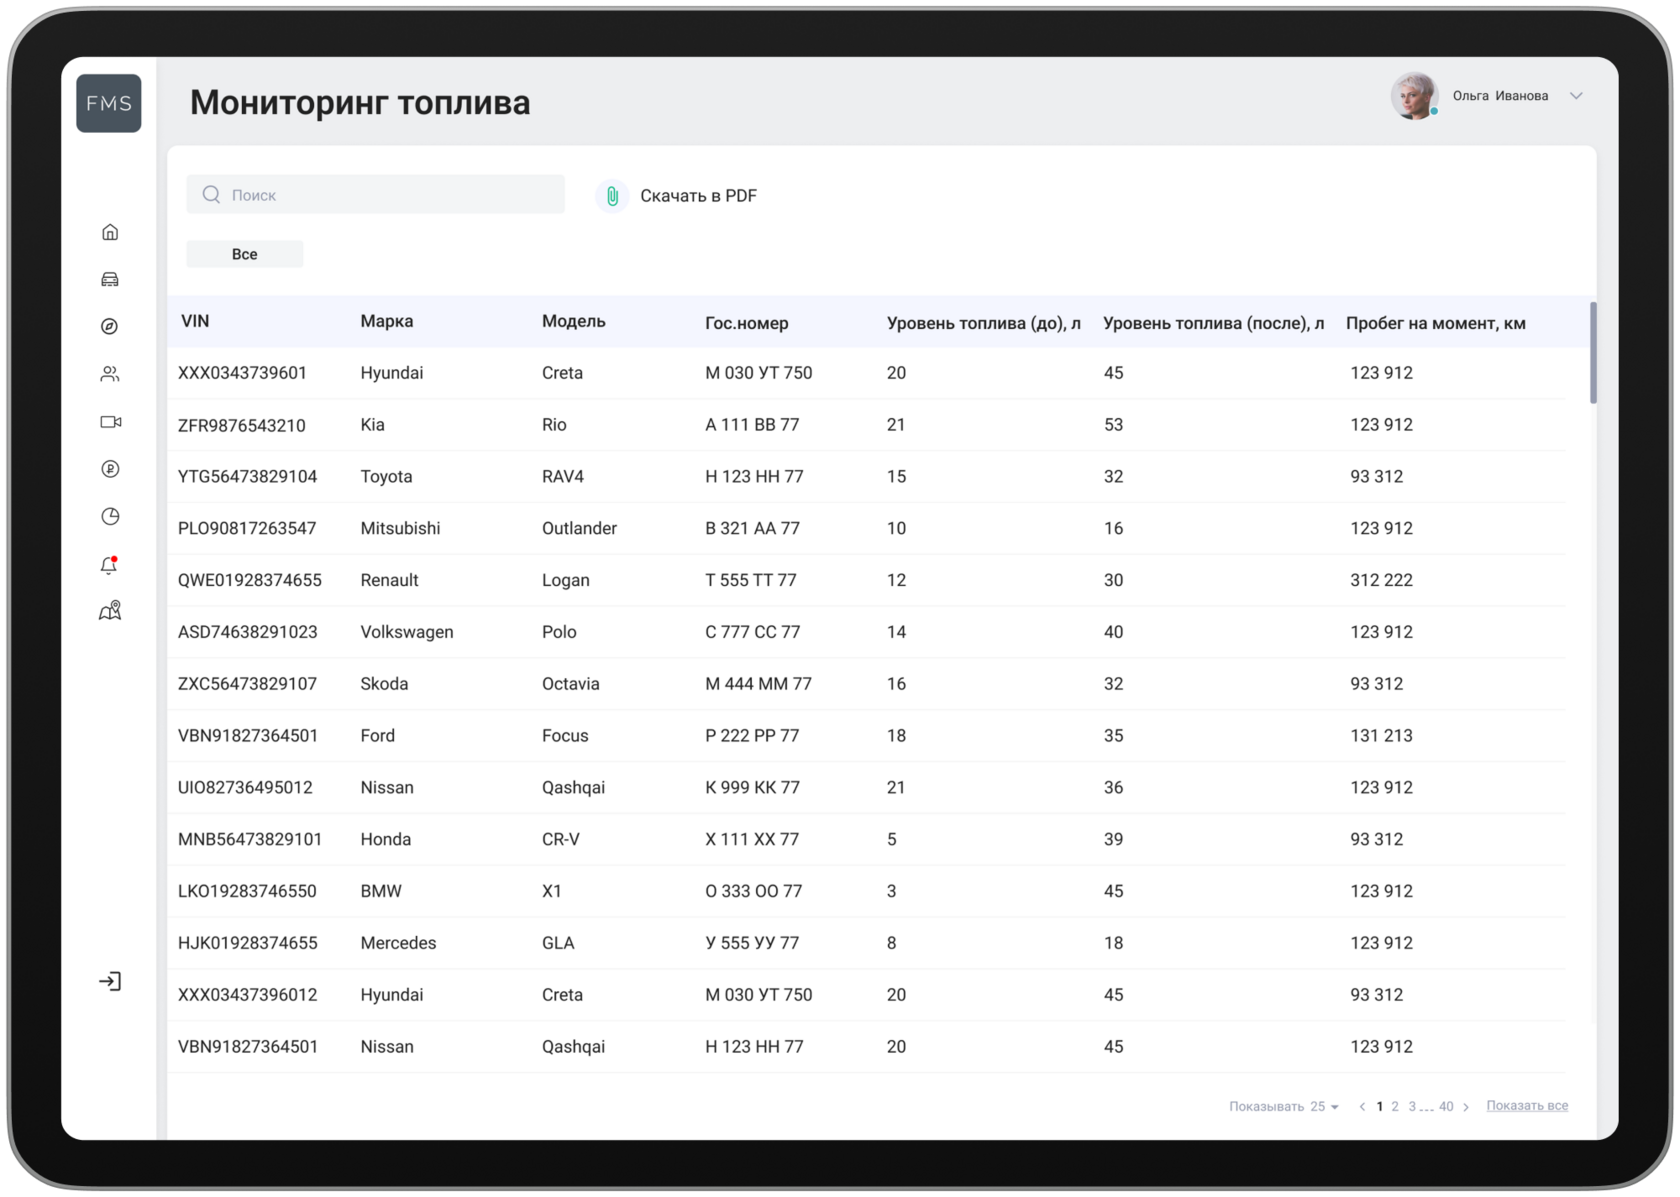
Task: Click 'Уровень топлива (после), л' header
Action: pyautogui.click(x=1214, y=323)
